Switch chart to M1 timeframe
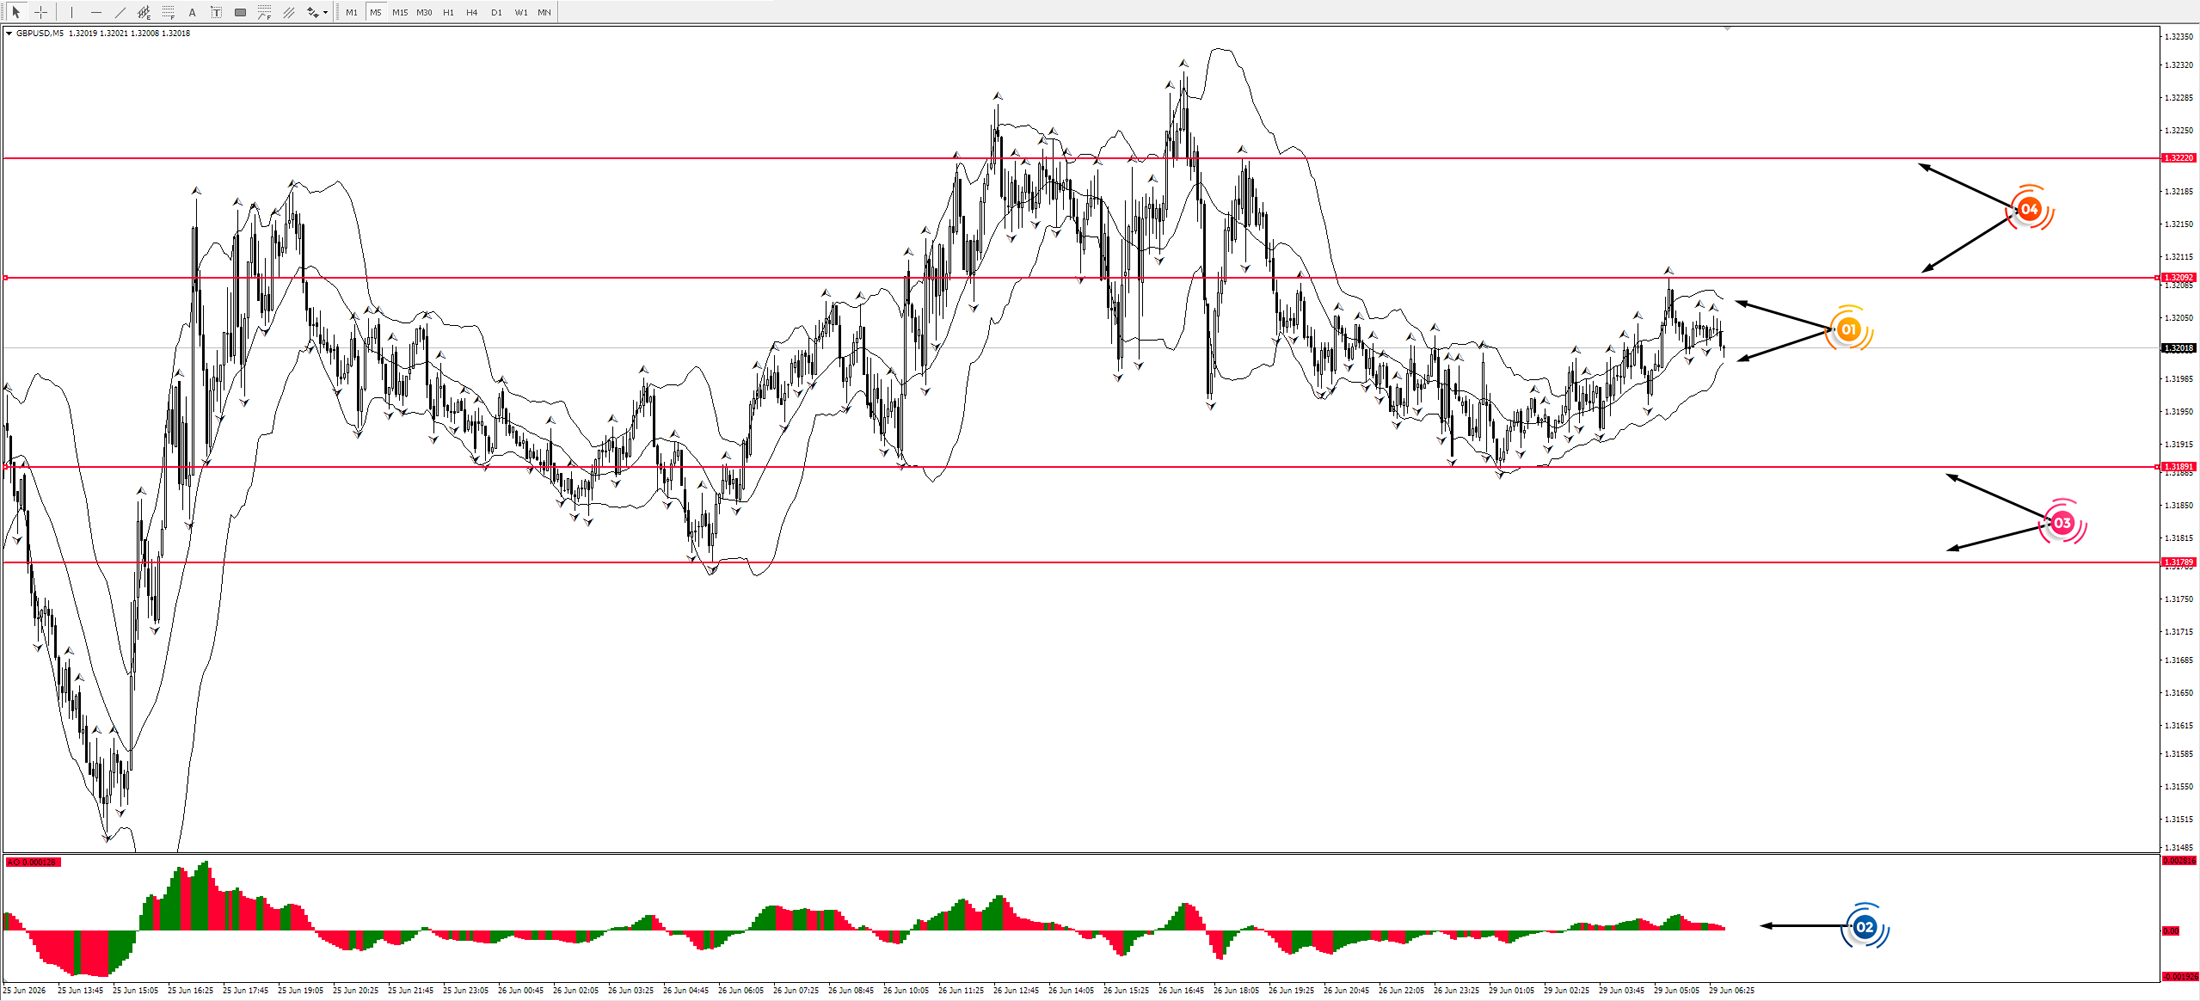 click(x=352, y=12)
